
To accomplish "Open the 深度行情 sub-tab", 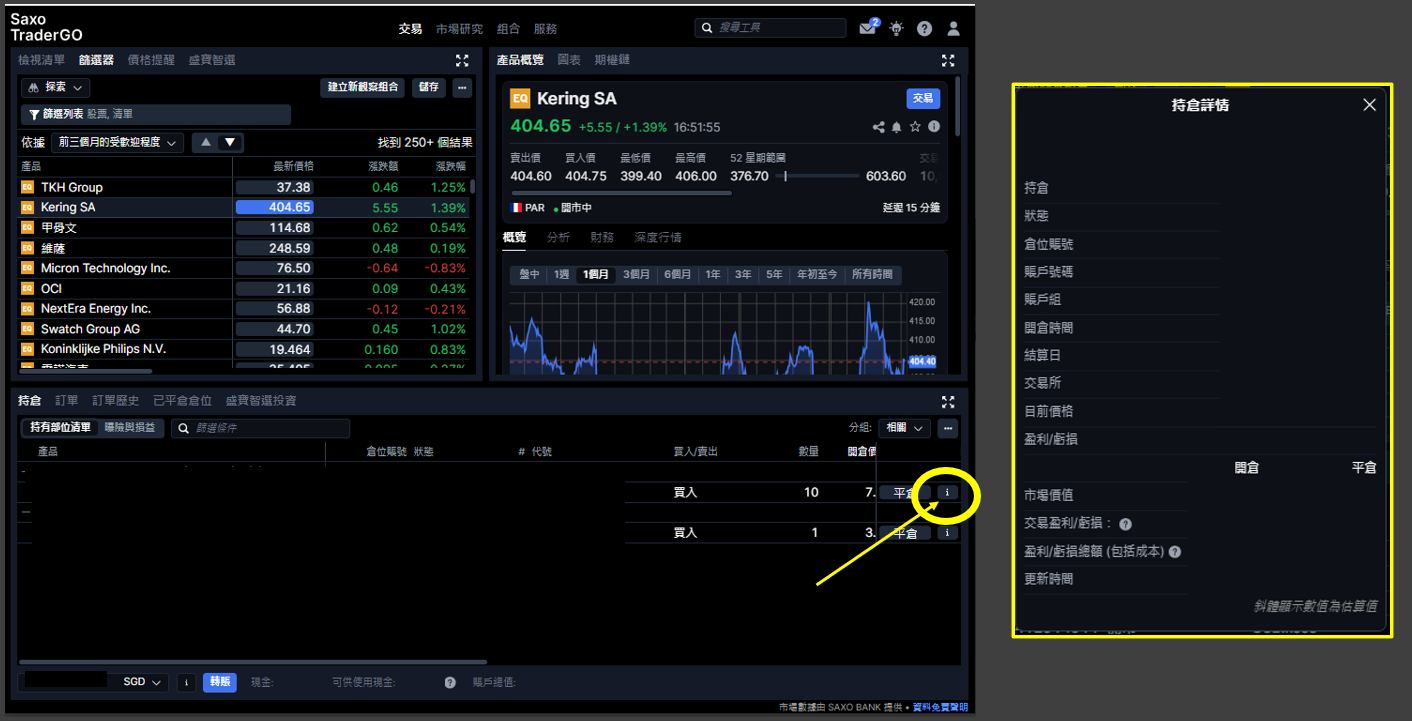I will (658, 238).
